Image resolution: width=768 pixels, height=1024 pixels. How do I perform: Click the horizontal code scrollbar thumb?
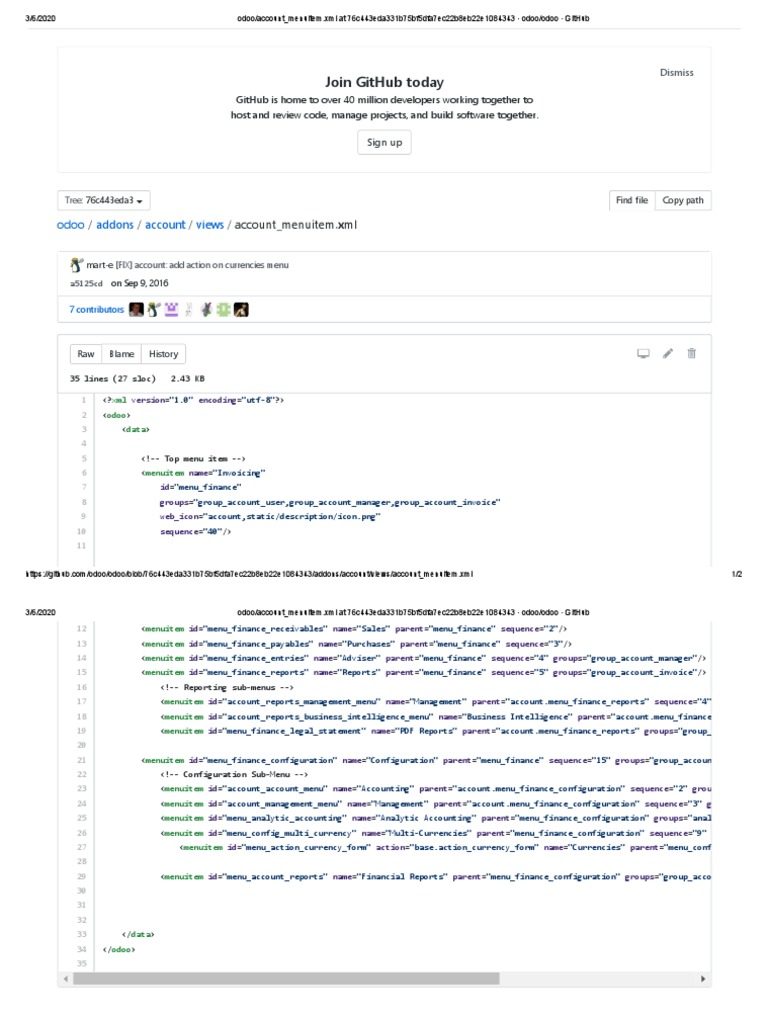tap(286, 978)
